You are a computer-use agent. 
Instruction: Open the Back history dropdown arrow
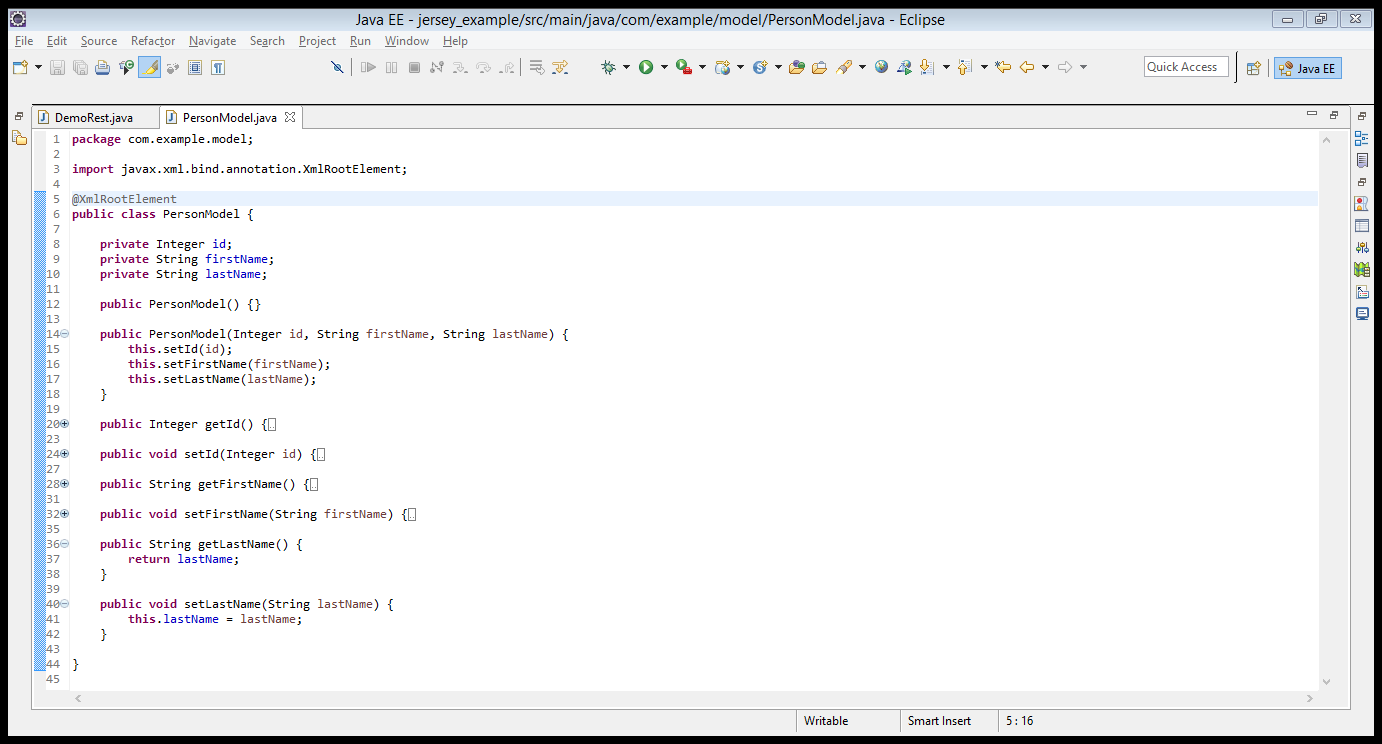(1045, 67)
